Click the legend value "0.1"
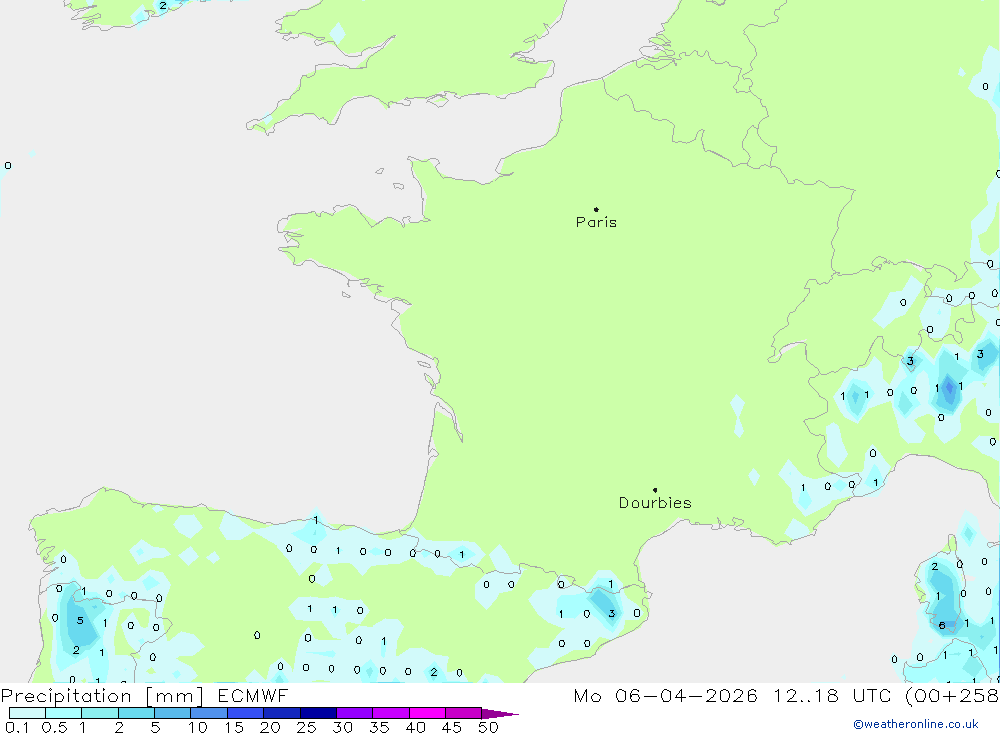This screenshot has width=1000, height=733. [17, 727]
